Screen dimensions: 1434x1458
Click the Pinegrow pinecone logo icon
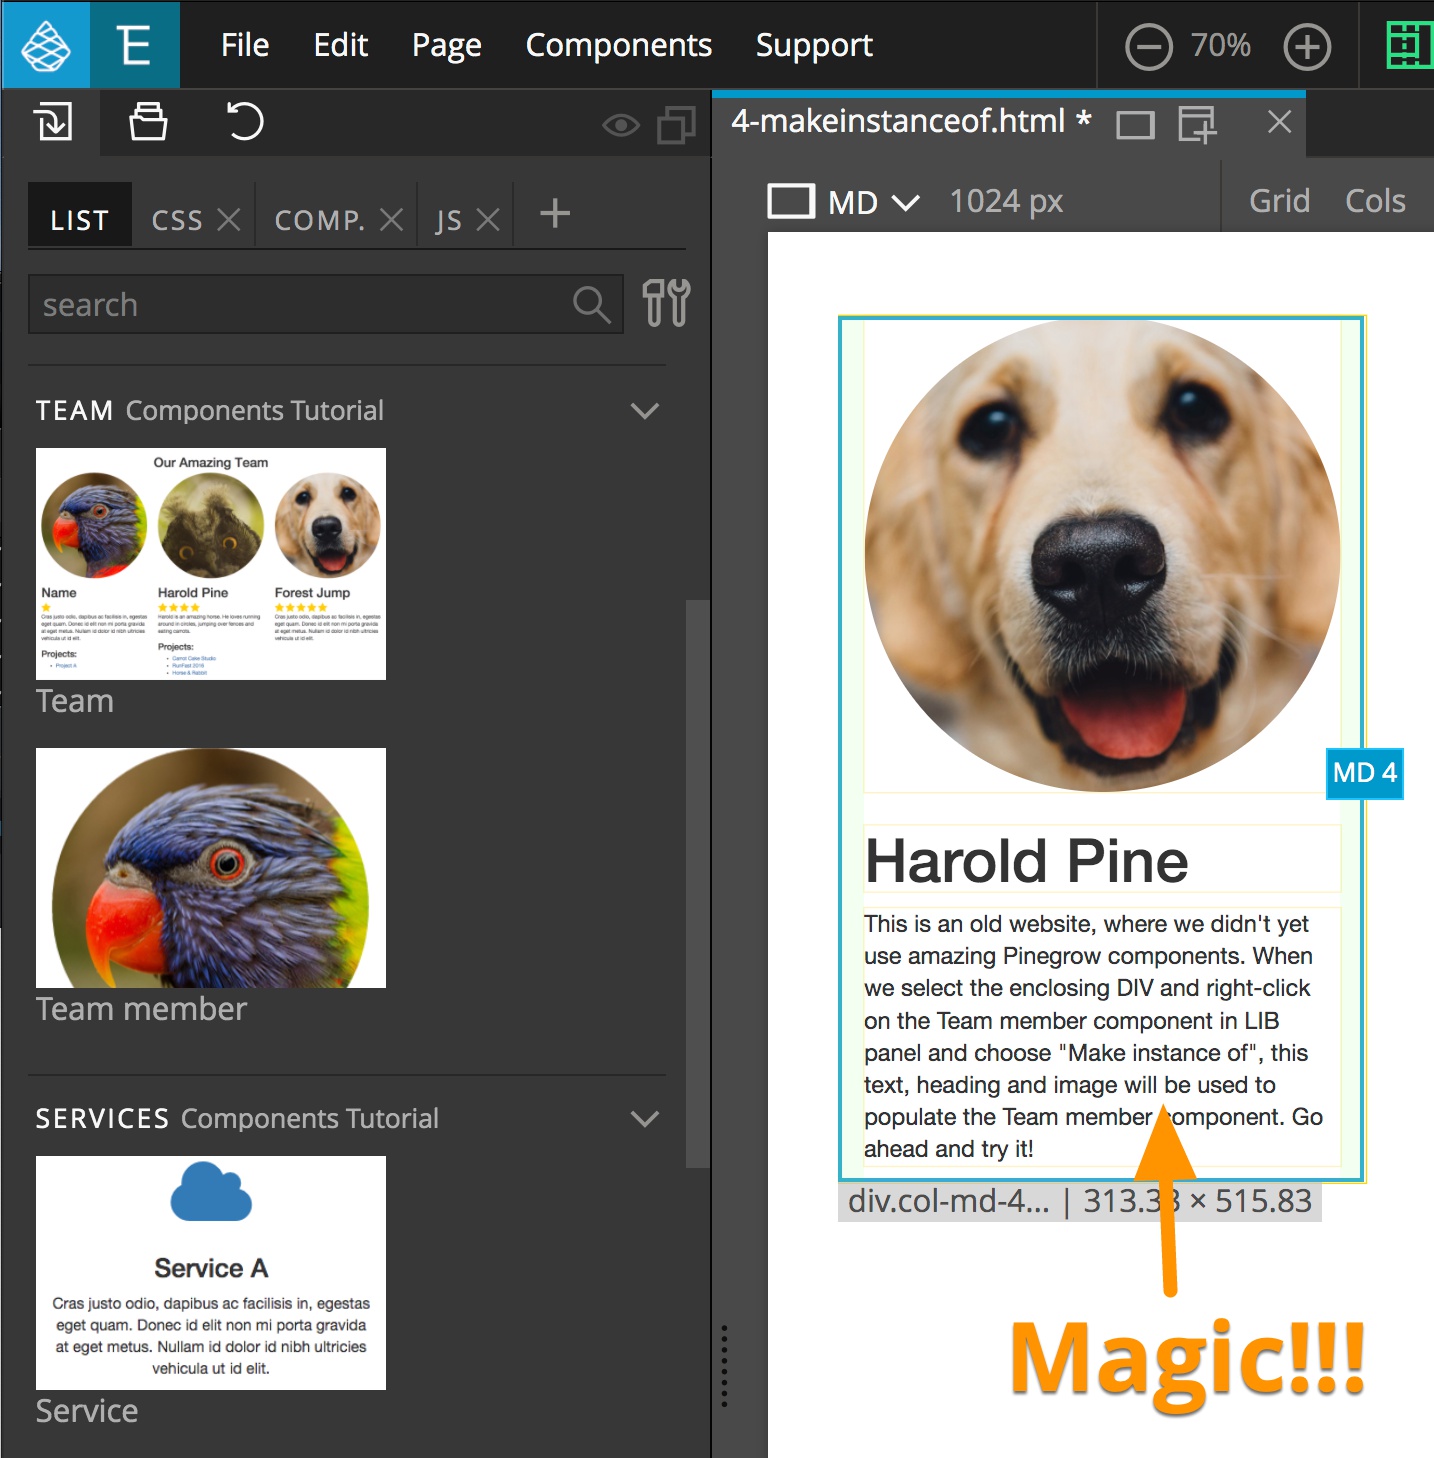(x=46, y=45)
